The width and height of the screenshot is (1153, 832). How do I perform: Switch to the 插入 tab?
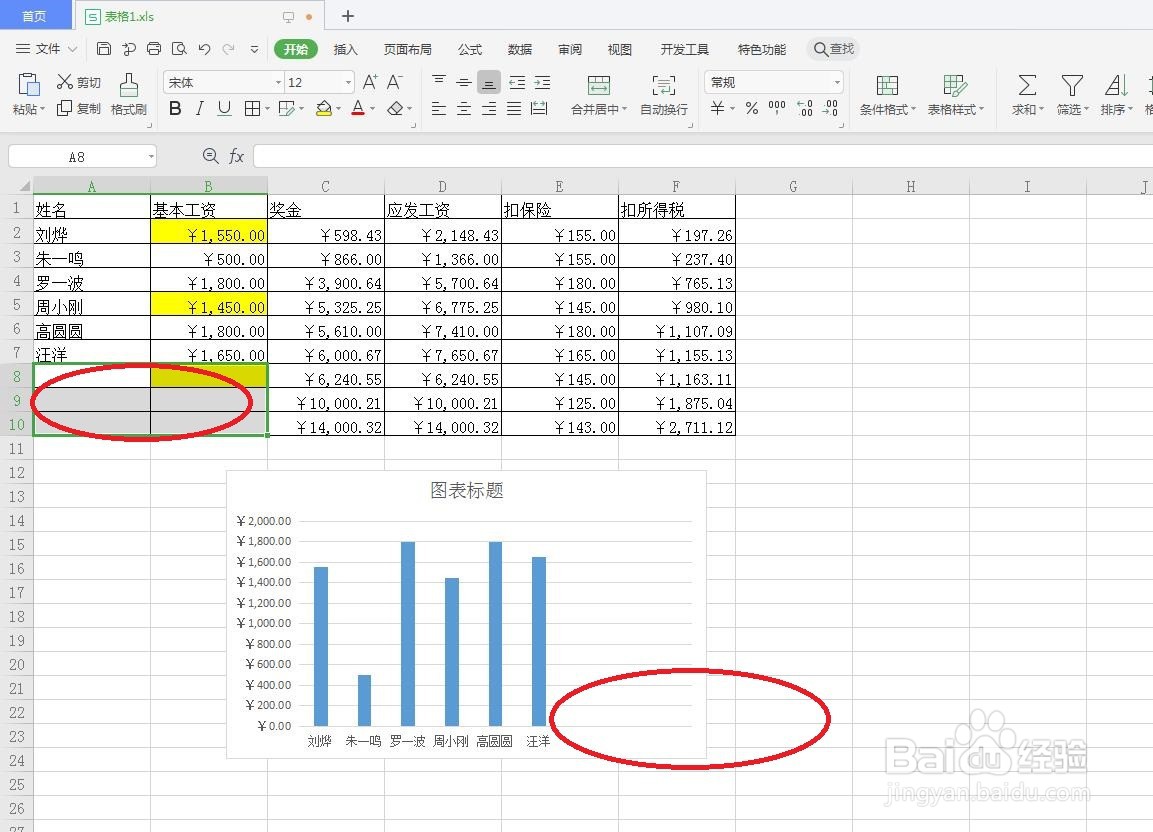click(x=346, y=49)
